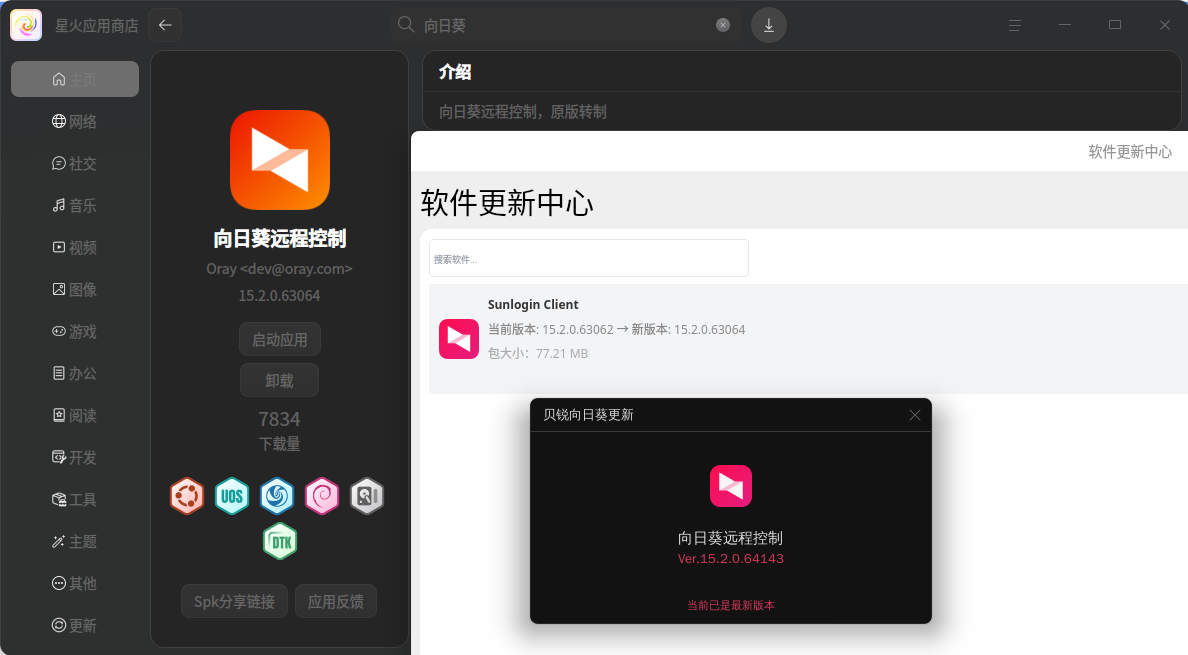Click the 搜索软件 field in update center
The height and width of the screenshot is (655, 1188).
tap(589, 258)
